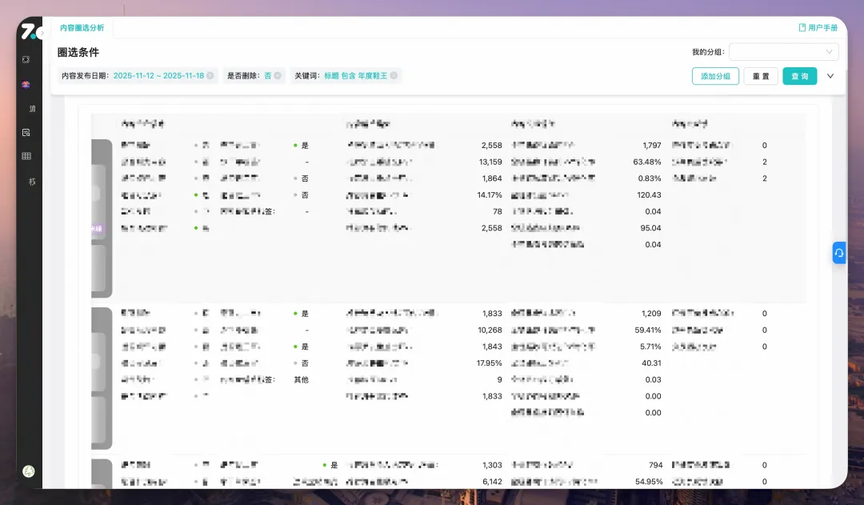
Task: Click the 794 value in third row
Action: click(656, 465)
